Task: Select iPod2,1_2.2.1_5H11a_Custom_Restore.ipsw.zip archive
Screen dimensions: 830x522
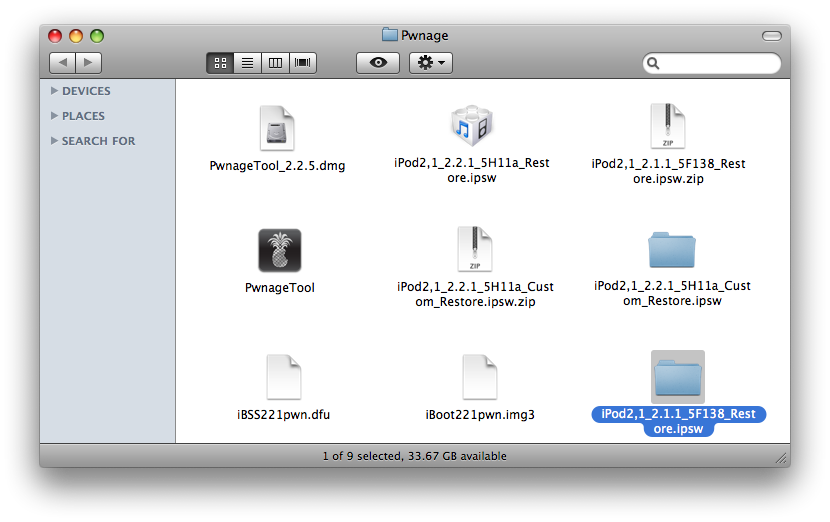Action: tap(474, 250)
